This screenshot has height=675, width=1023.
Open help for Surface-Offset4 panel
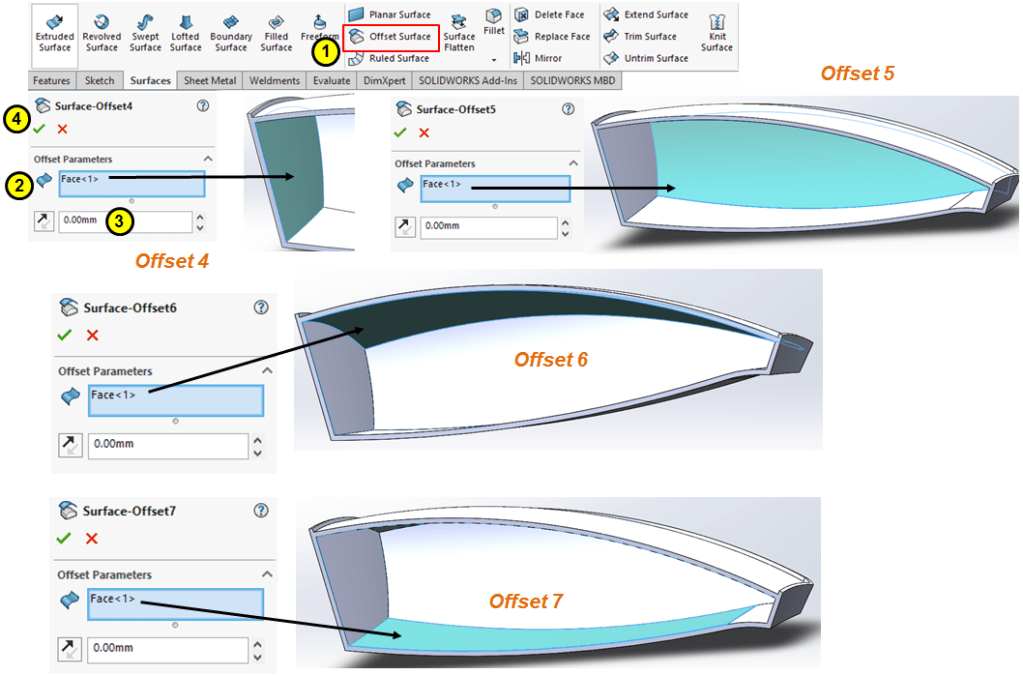[x=203, y=105]
